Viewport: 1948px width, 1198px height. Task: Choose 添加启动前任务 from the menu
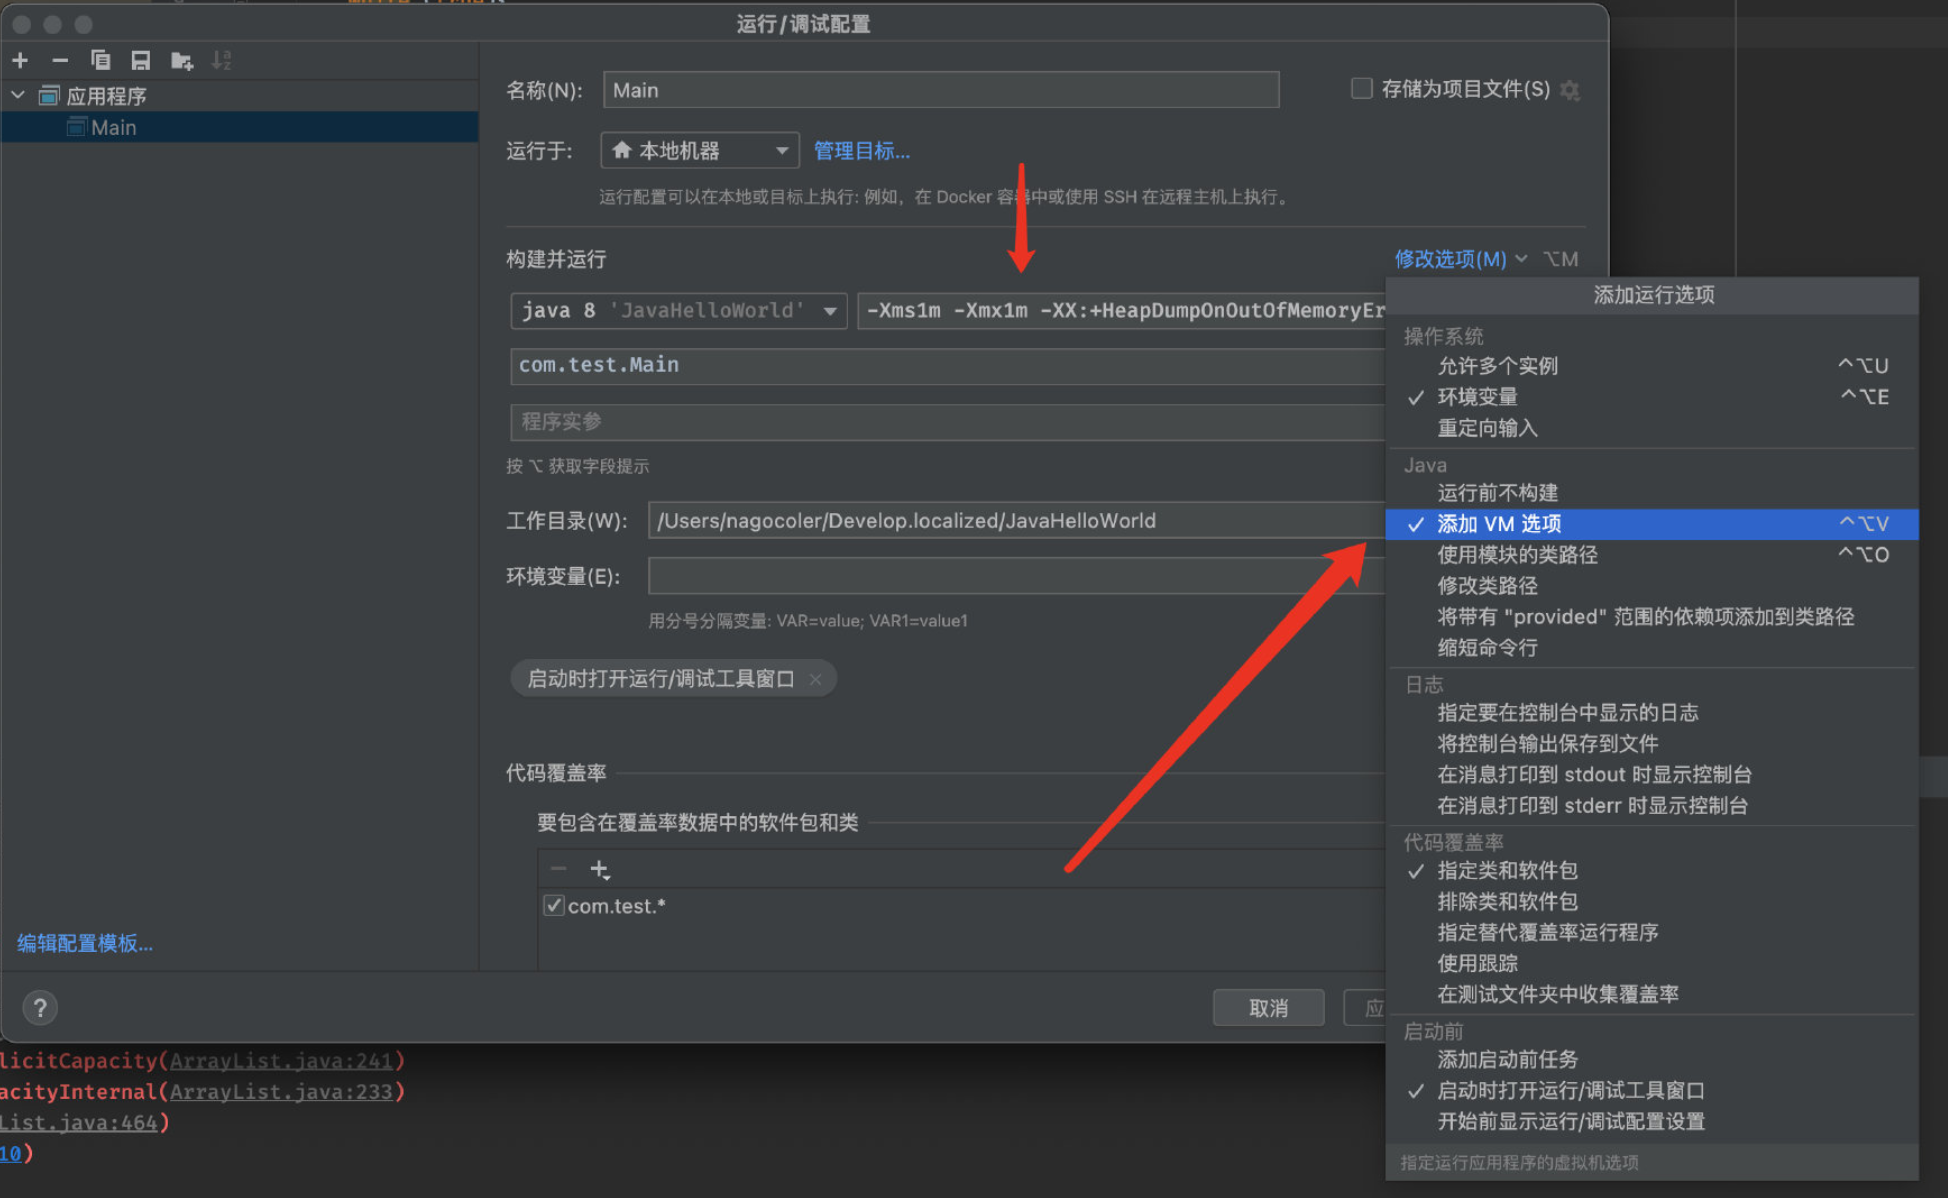point(1652,1060)
